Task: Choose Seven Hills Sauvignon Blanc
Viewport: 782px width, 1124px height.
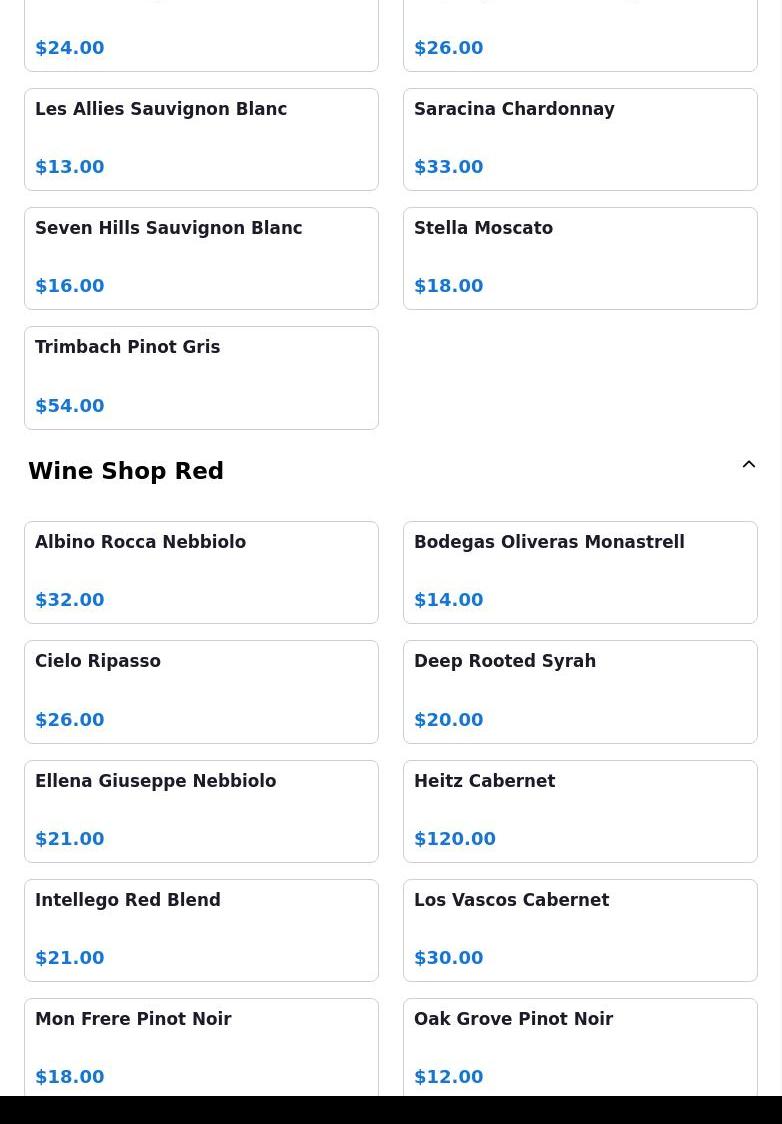Action: pos(201,258)
